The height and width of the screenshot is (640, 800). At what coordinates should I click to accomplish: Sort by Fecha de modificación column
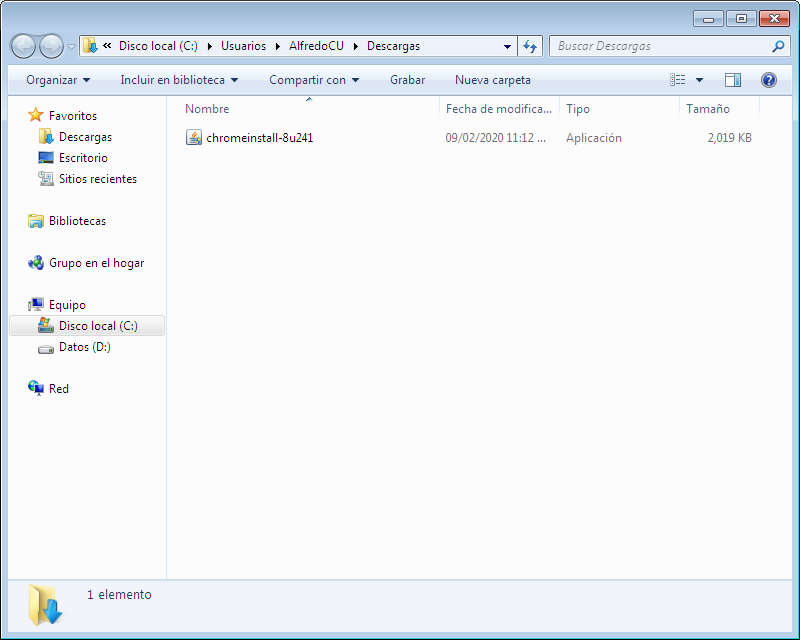click(x=499, y=109)
